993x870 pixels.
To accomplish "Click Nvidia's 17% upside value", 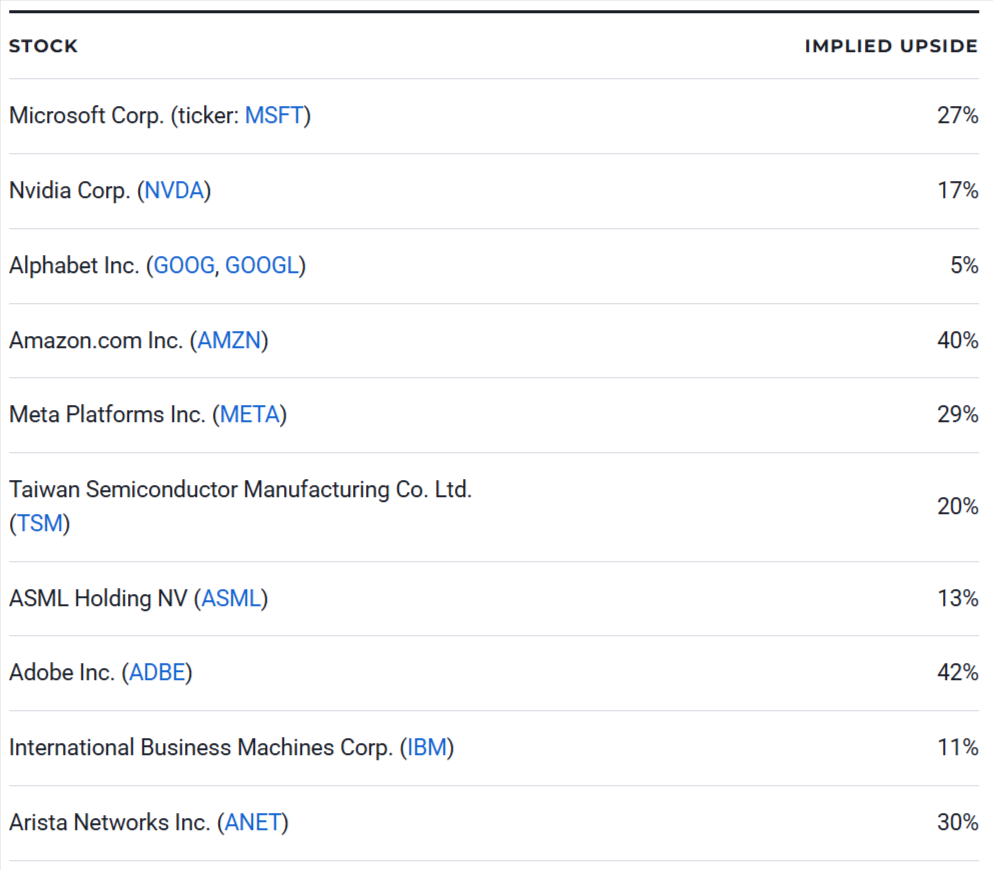I will pos(958,190).
